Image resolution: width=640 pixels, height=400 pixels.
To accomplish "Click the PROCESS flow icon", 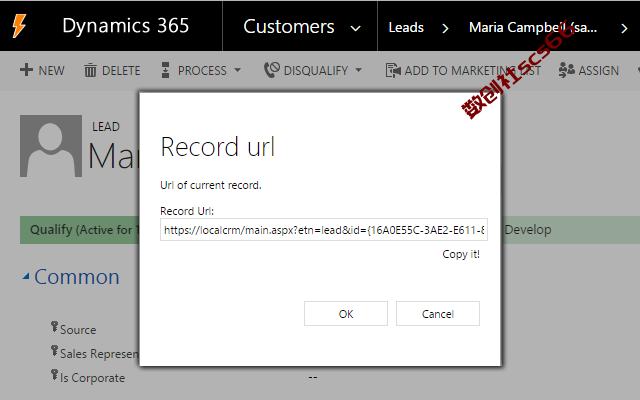I will click(165, 70).
